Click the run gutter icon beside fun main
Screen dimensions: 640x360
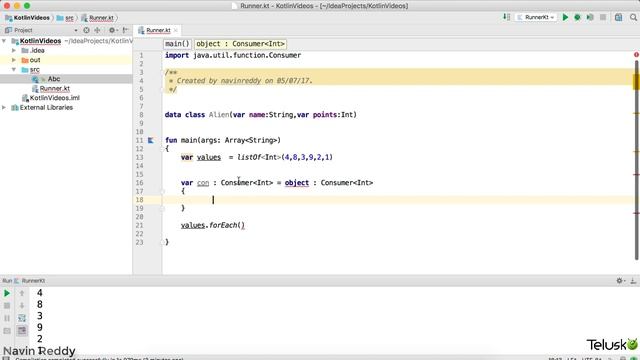point(151,140)
